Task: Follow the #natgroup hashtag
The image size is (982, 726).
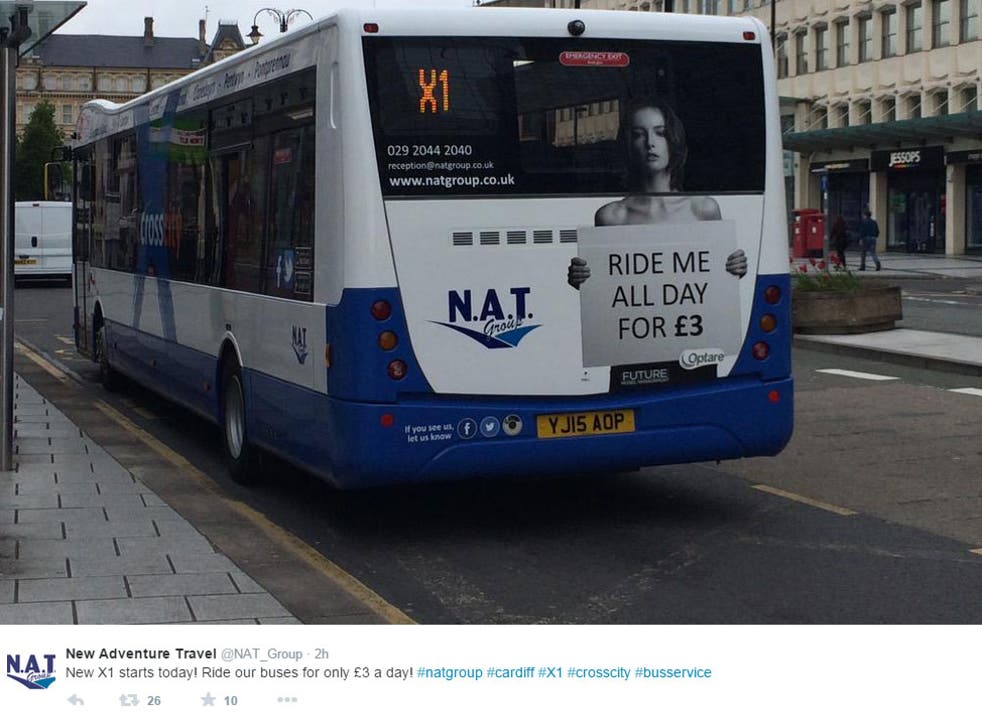Action: tap(450, 673)
